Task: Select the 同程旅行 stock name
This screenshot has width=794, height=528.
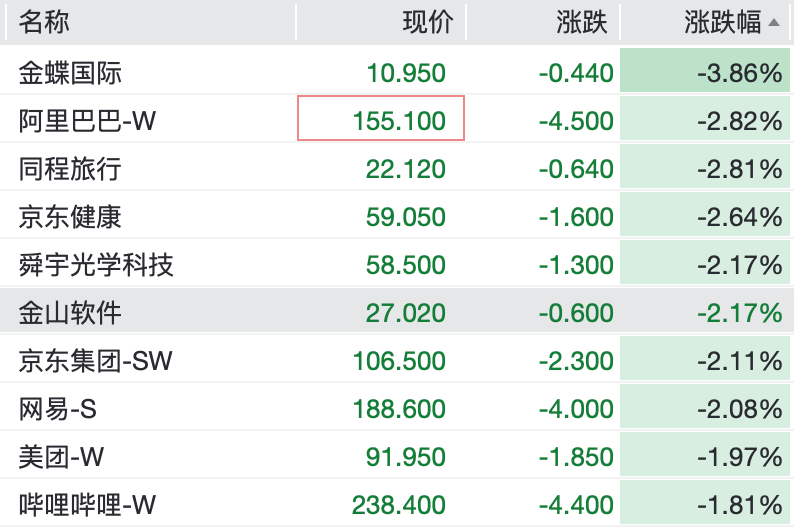Action: 70,169
